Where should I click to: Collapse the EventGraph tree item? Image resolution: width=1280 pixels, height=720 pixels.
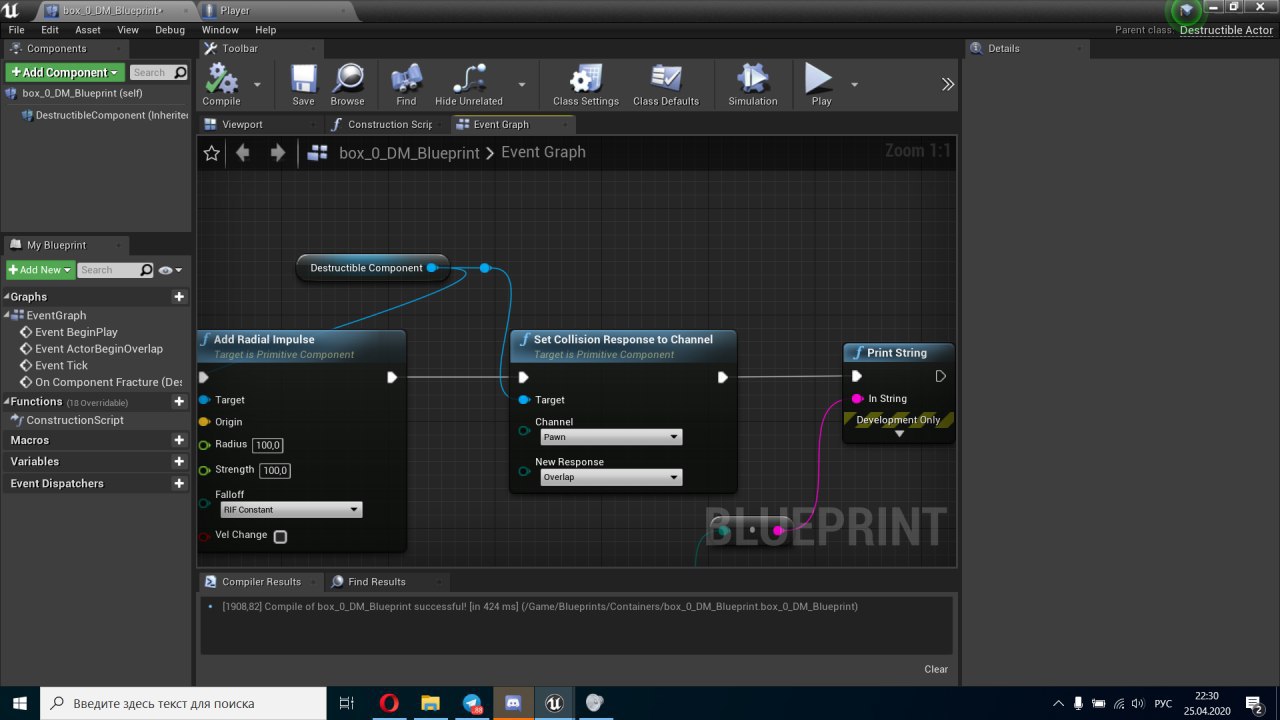(x=7, y=316)
